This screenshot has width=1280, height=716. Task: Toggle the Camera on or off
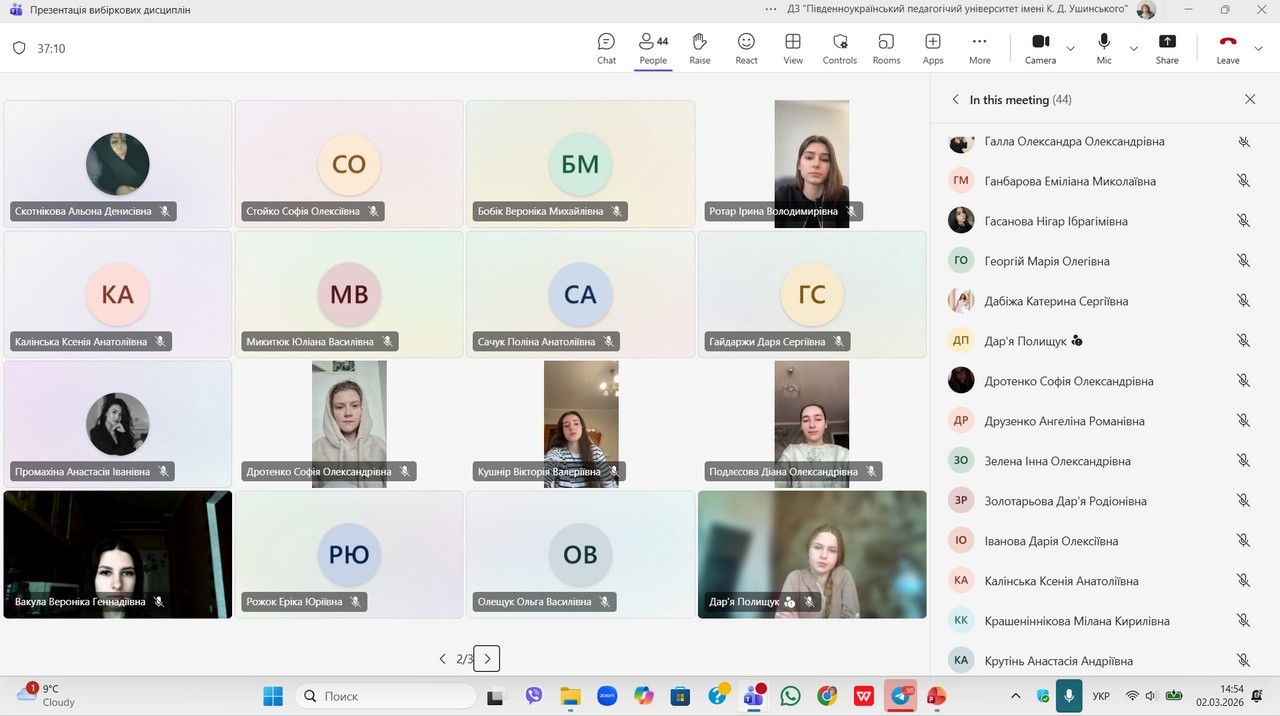[x=1040, y=48]
